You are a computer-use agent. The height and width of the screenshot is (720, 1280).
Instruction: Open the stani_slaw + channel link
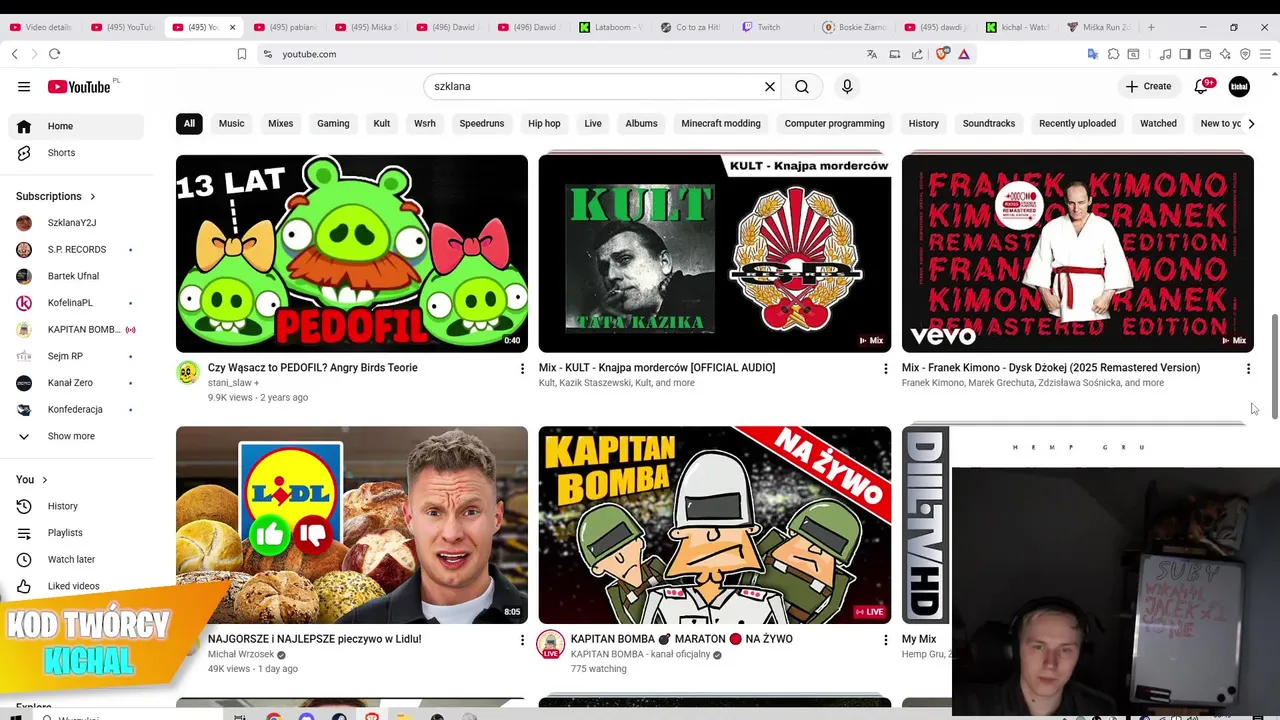tap(233, 383)
